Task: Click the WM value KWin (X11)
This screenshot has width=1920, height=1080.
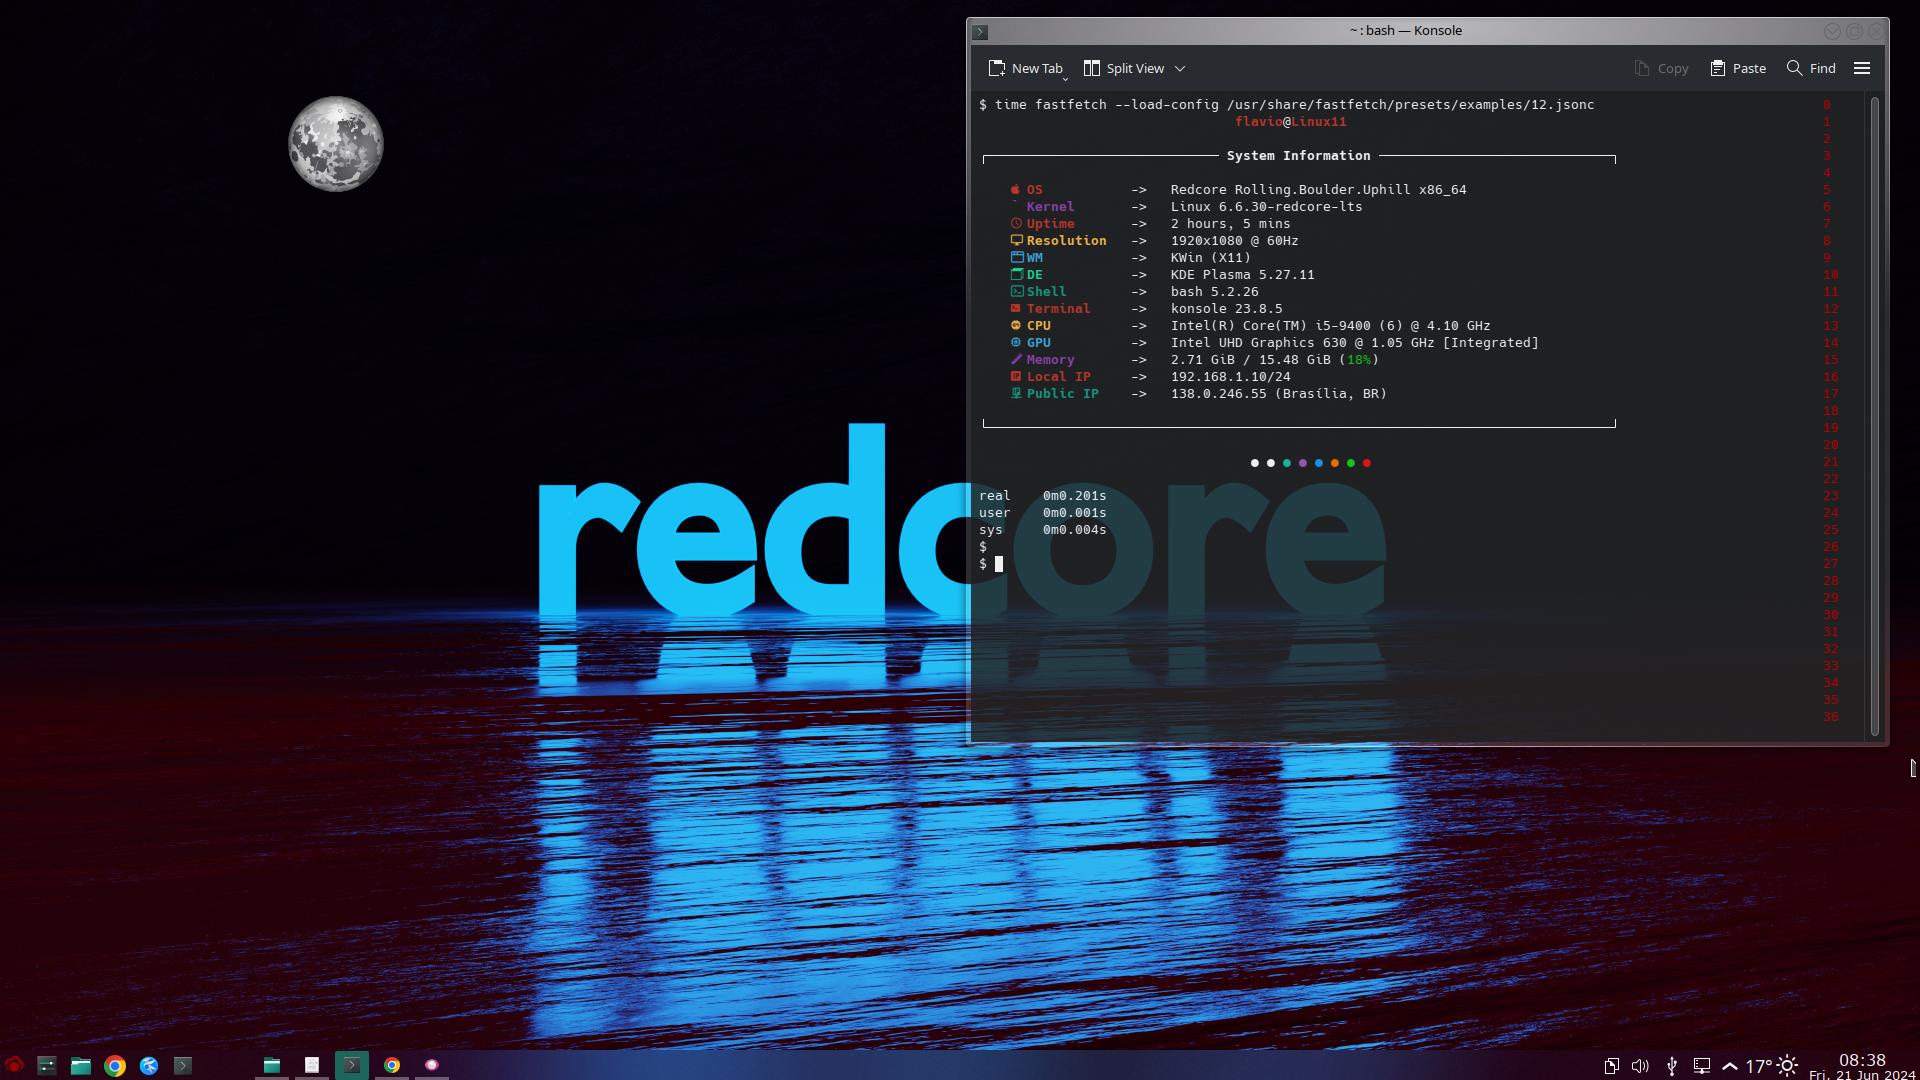Action: 1210,258
